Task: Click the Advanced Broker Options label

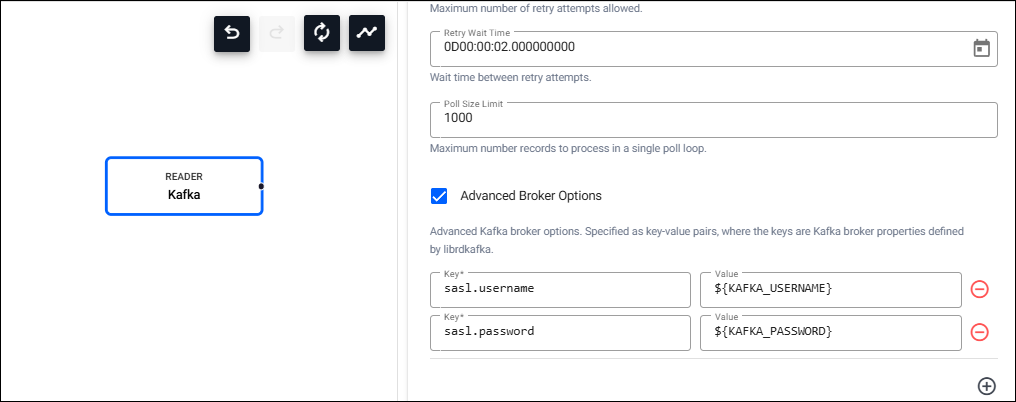Action: [x=531, y=196]
